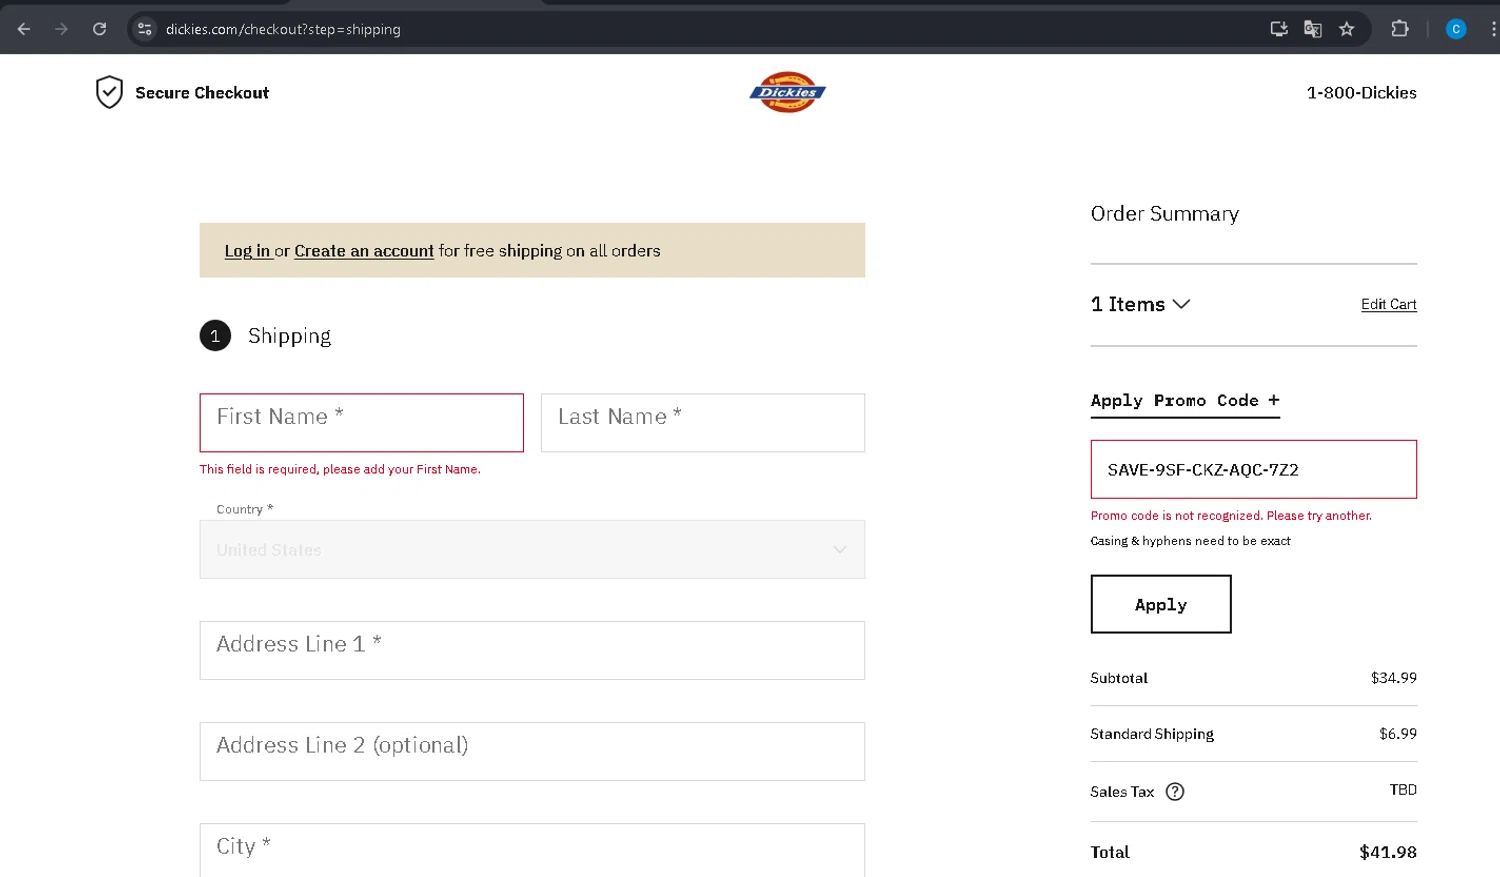Click the promo code input field

coord(1253,469)
